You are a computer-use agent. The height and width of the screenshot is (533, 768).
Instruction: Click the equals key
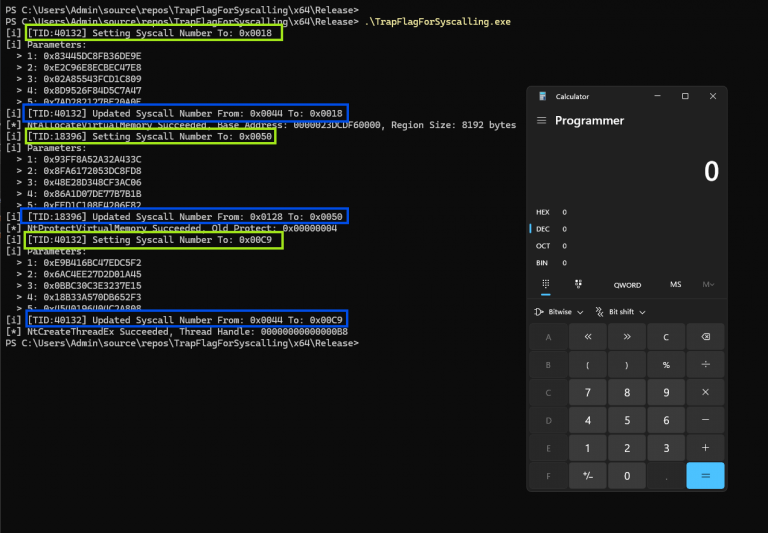click(x=705, y=476)
